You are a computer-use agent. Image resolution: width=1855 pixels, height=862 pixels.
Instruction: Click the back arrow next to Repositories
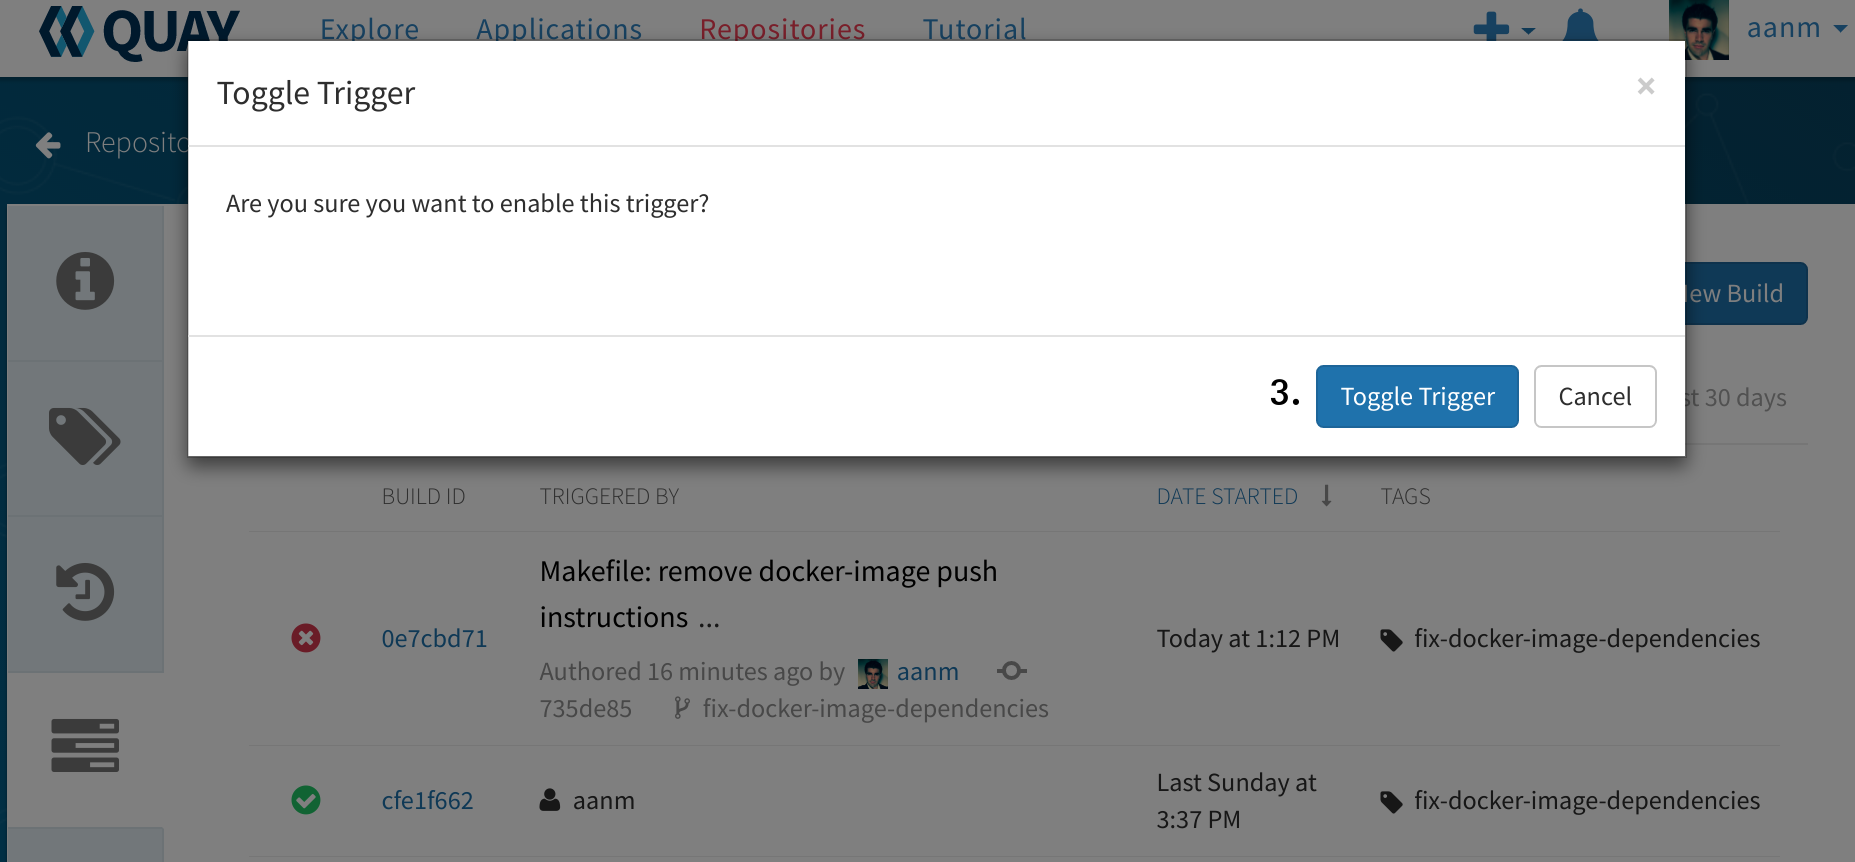(48, 145)
